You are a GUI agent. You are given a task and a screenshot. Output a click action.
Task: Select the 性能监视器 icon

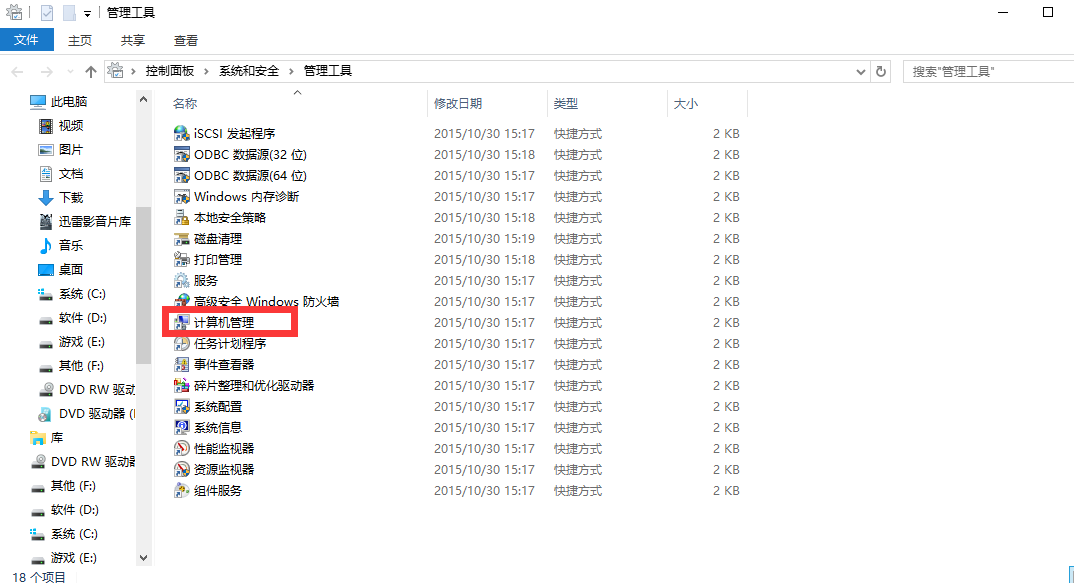tap(182, 448)
